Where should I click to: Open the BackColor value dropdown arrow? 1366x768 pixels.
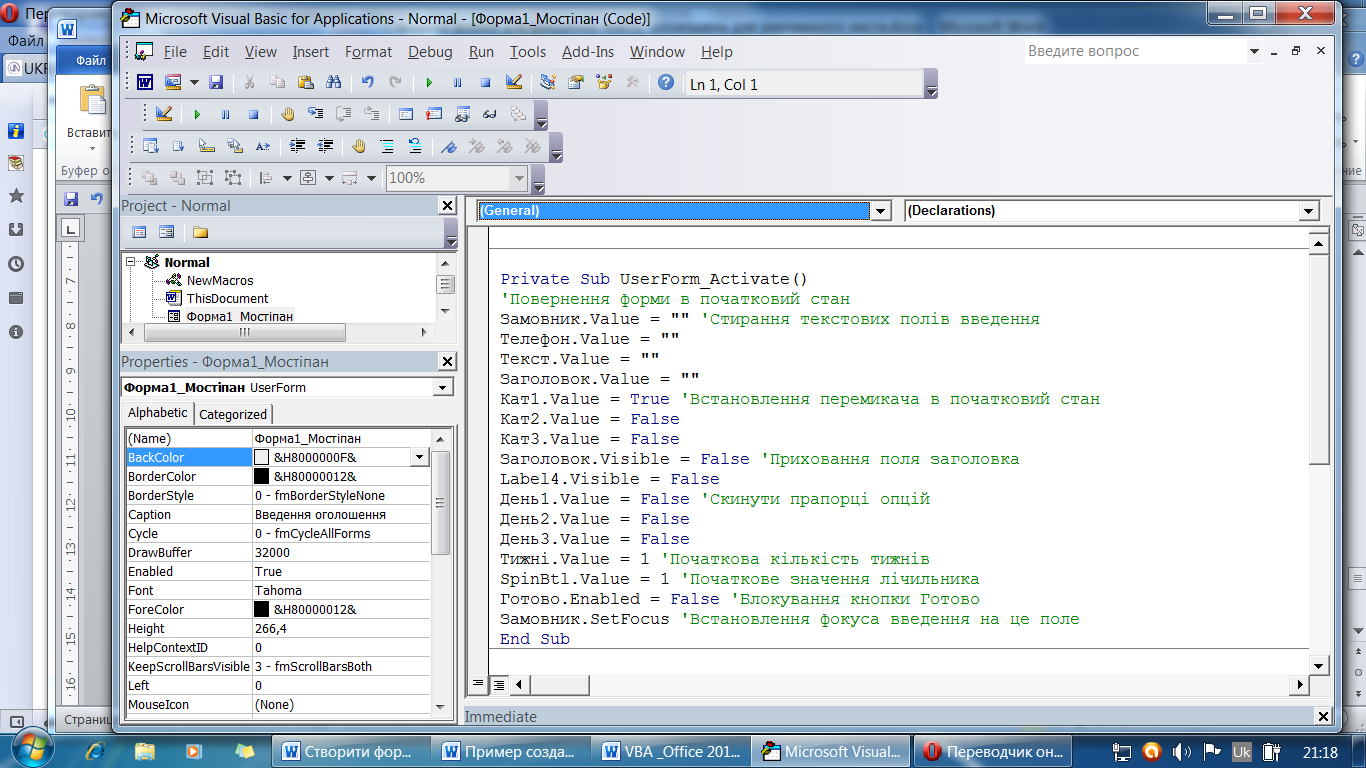pyautogui.click(x=420, y=457)
